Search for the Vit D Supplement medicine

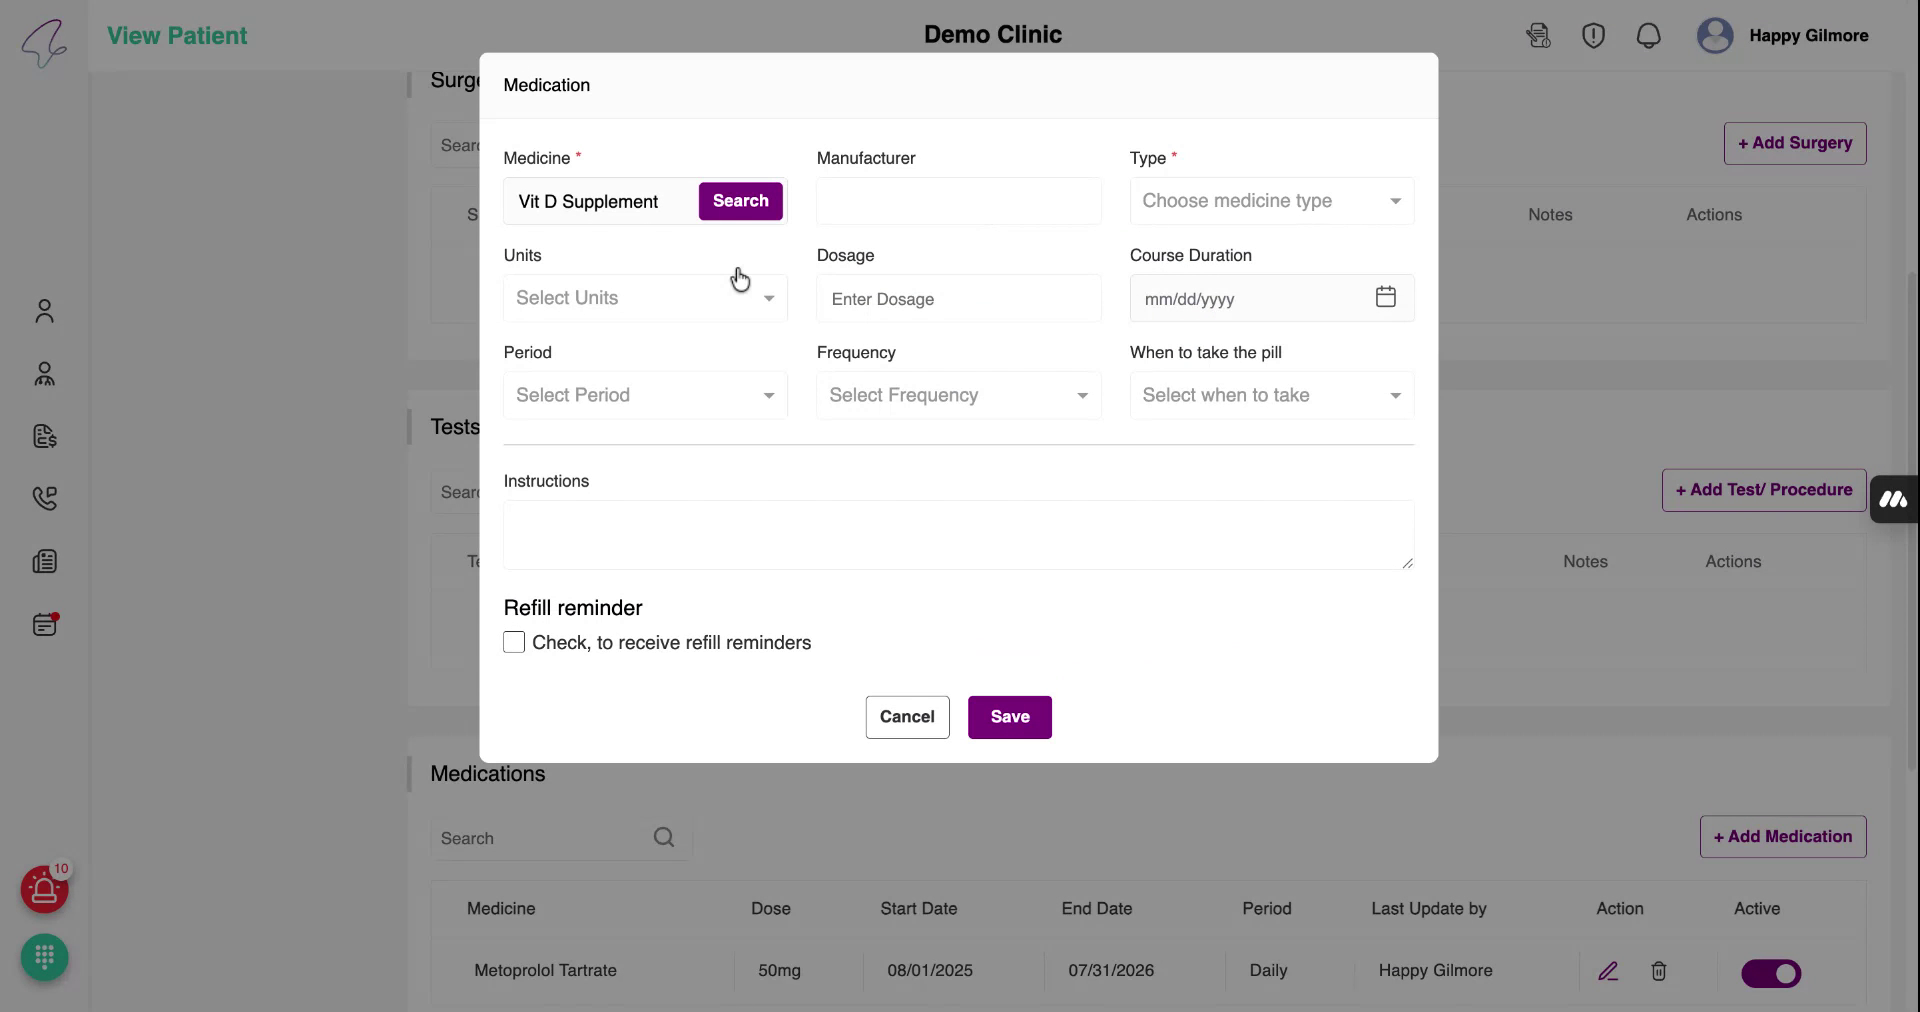click(x=740, y=201)
